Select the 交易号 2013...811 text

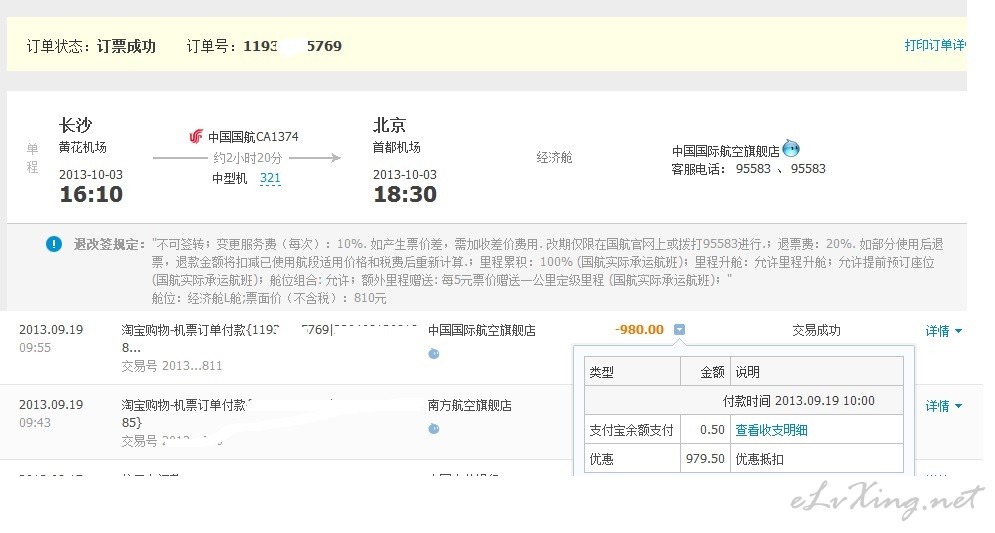click(172, 365)
